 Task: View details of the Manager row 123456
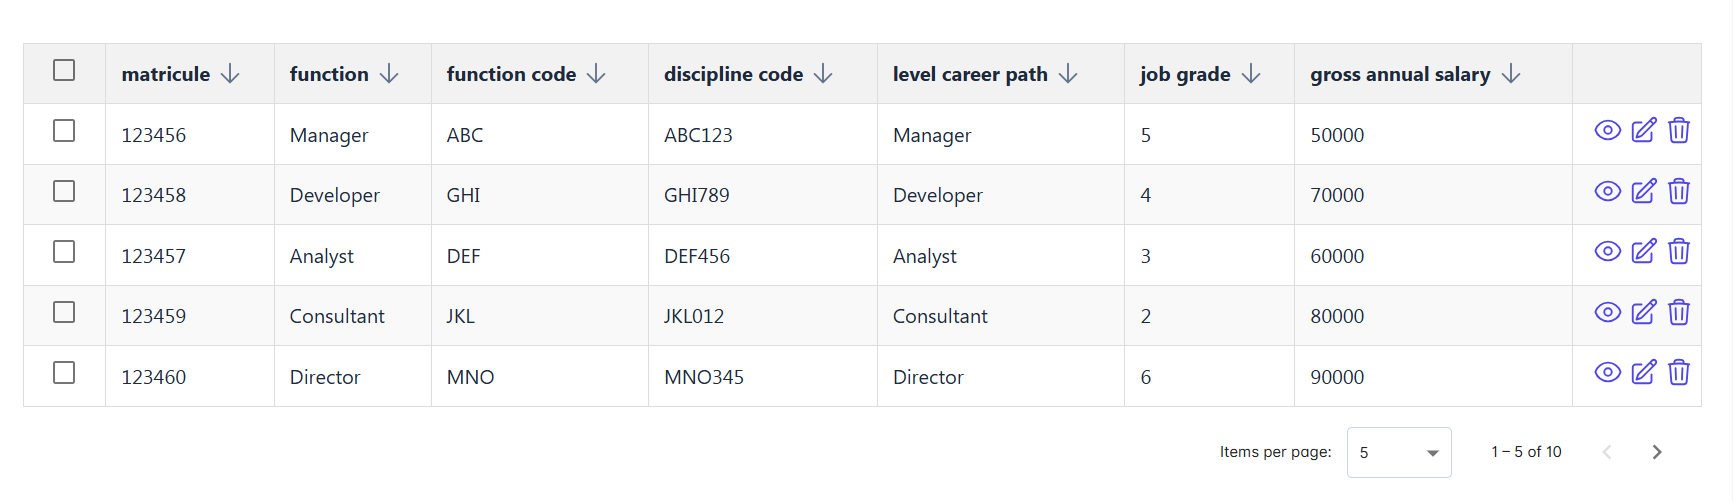(1607, 131)
